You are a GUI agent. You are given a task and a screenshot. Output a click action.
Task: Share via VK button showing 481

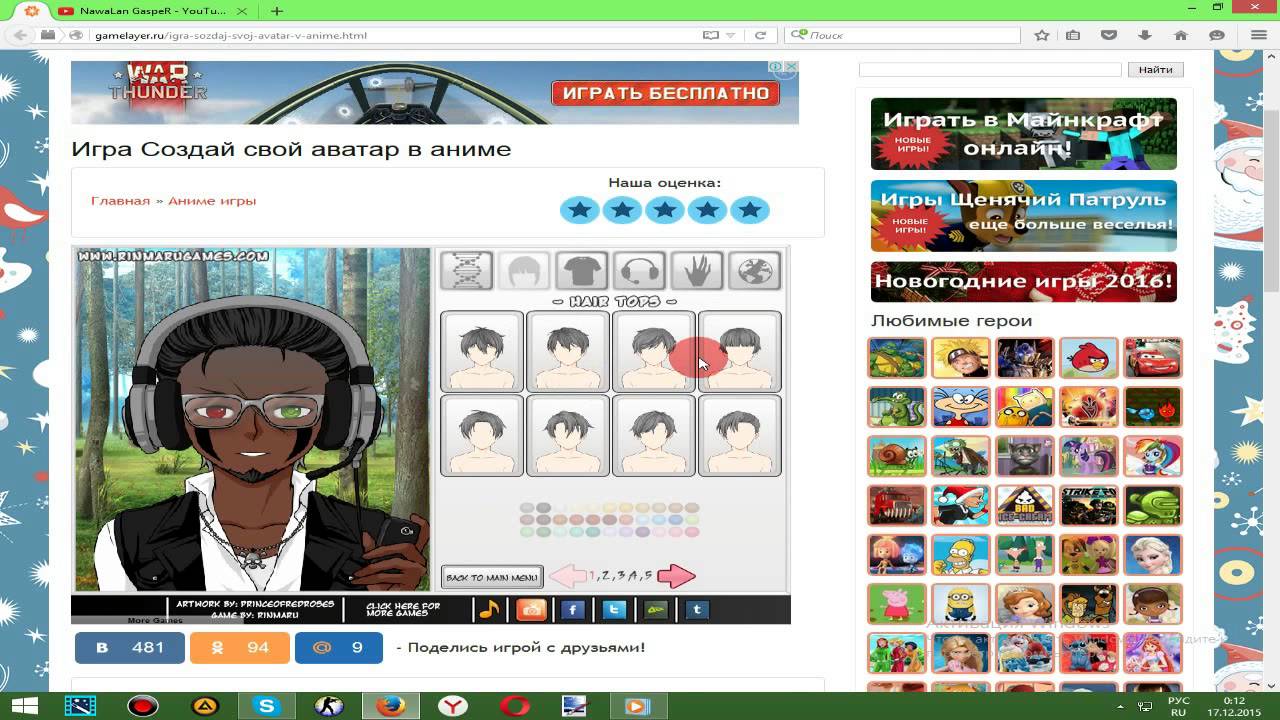[130, 647]
